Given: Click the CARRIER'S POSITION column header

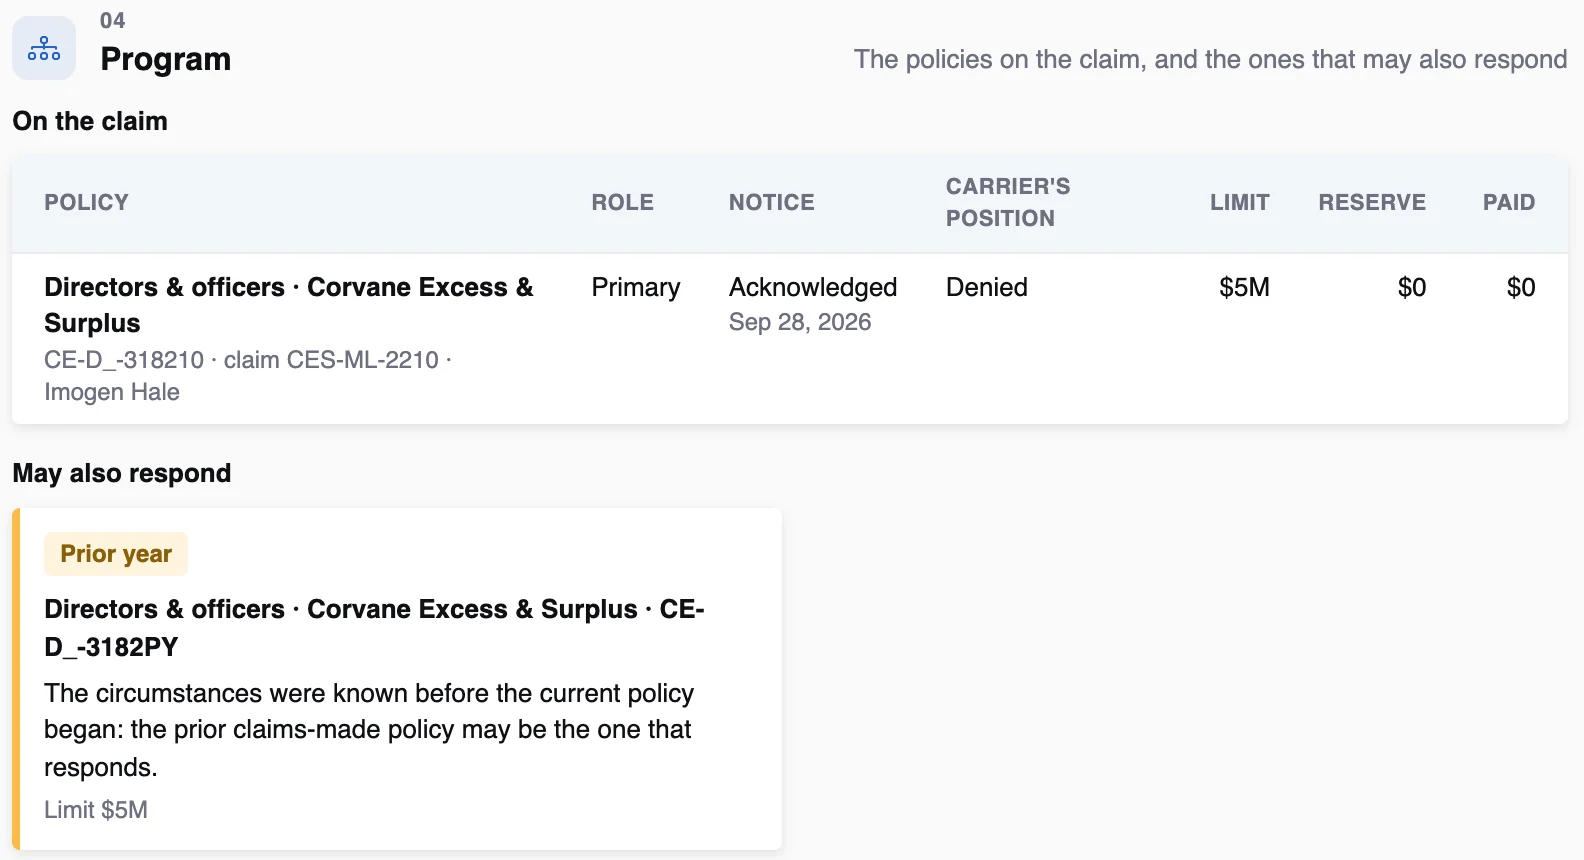Looking at the screenshot, I should coord(1008,202).
